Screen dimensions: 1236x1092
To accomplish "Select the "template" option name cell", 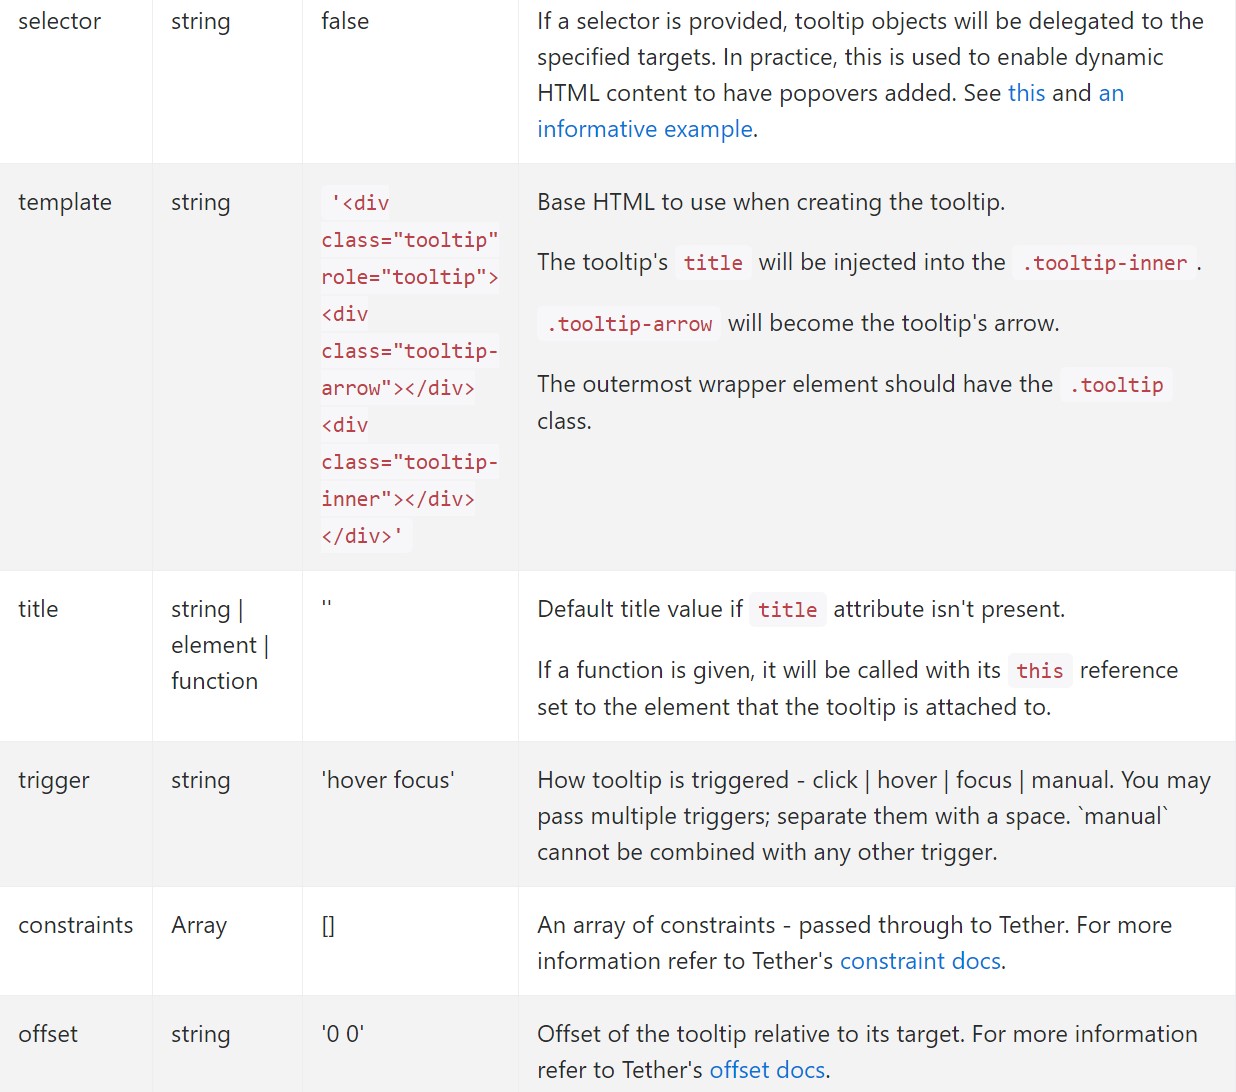I will 64,202.
